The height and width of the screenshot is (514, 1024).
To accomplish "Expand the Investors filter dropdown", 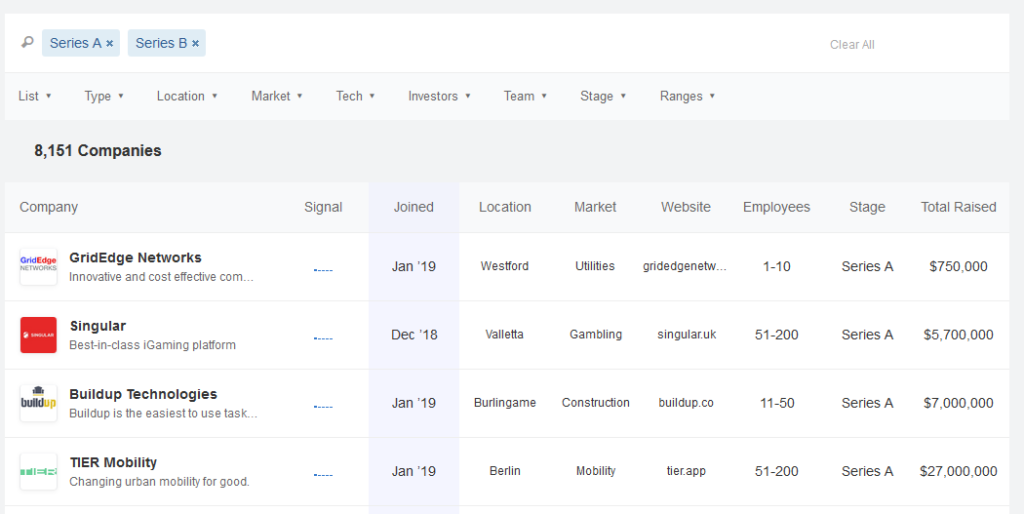I will pyautogui.click(x=439, y=96).
